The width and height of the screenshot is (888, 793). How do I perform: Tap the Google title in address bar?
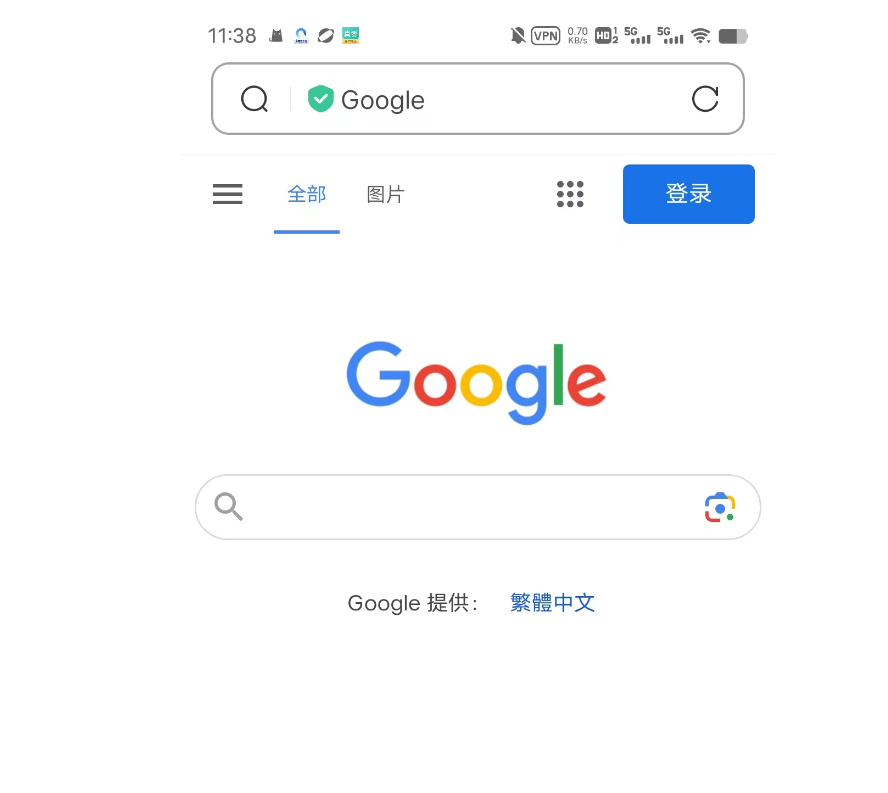[x=383, y=100]
